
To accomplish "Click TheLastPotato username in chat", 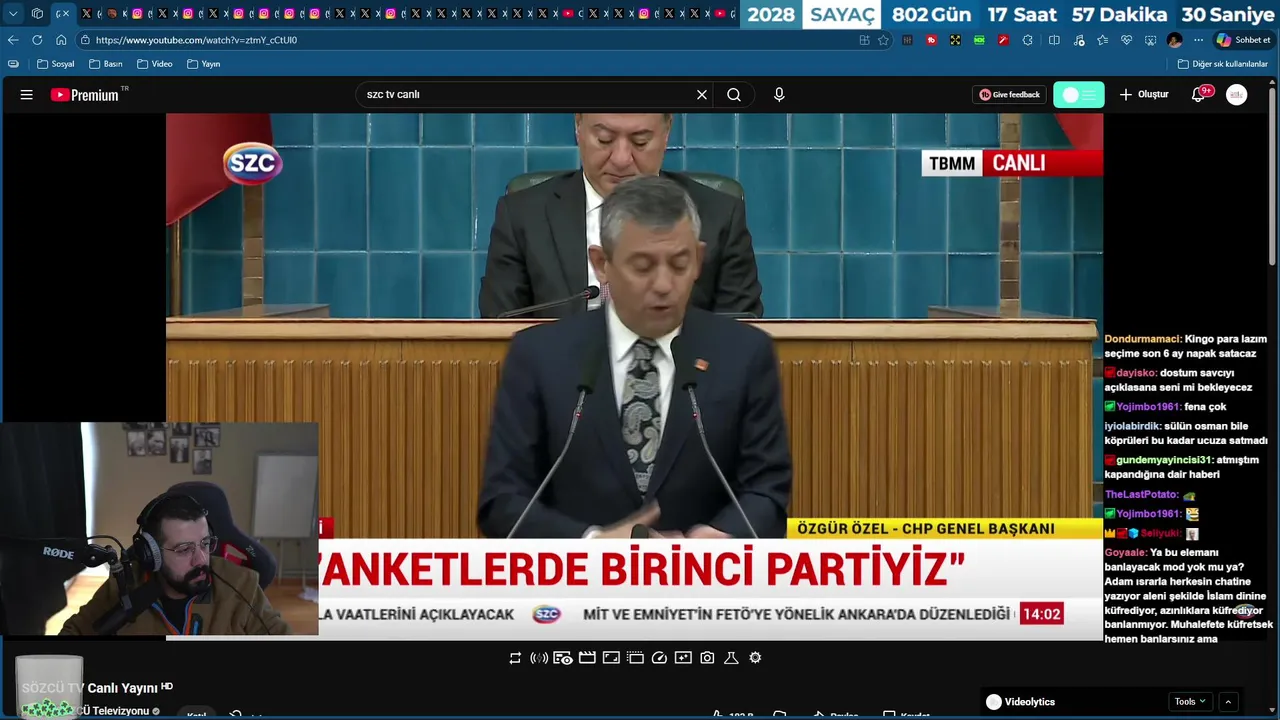I will click(1142, 495).
